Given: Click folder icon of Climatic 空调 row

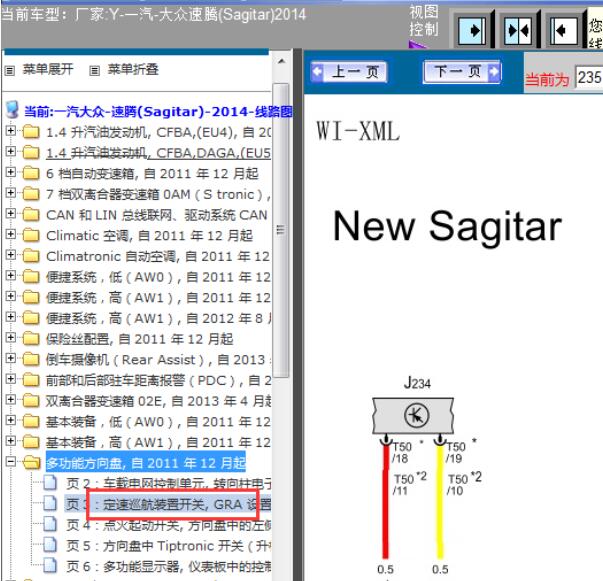Looking at the screenshot, I should (x=31, y=235).
